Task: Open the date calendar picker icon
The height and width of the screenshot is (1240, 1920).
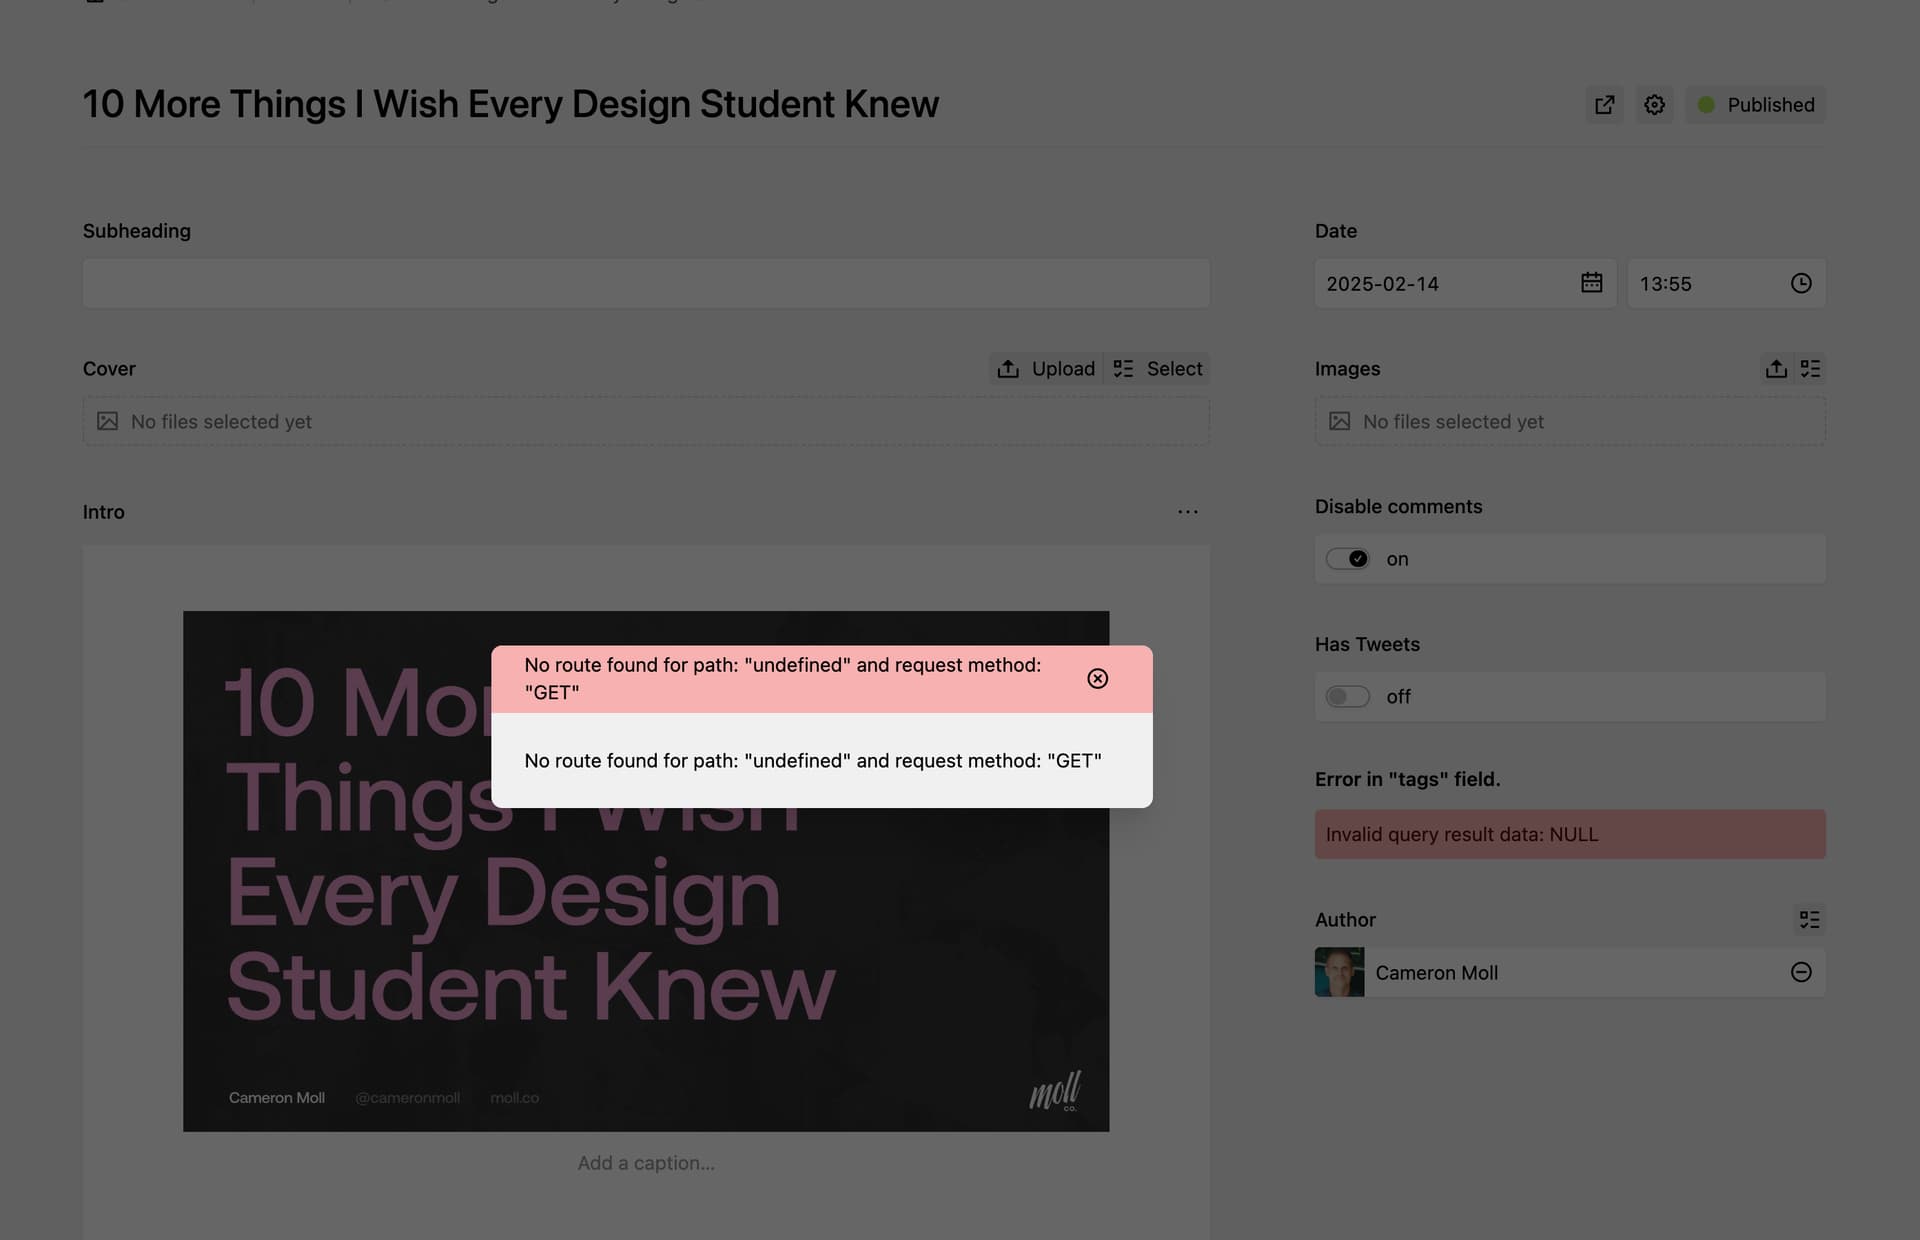Action: tap(1591, 283)
